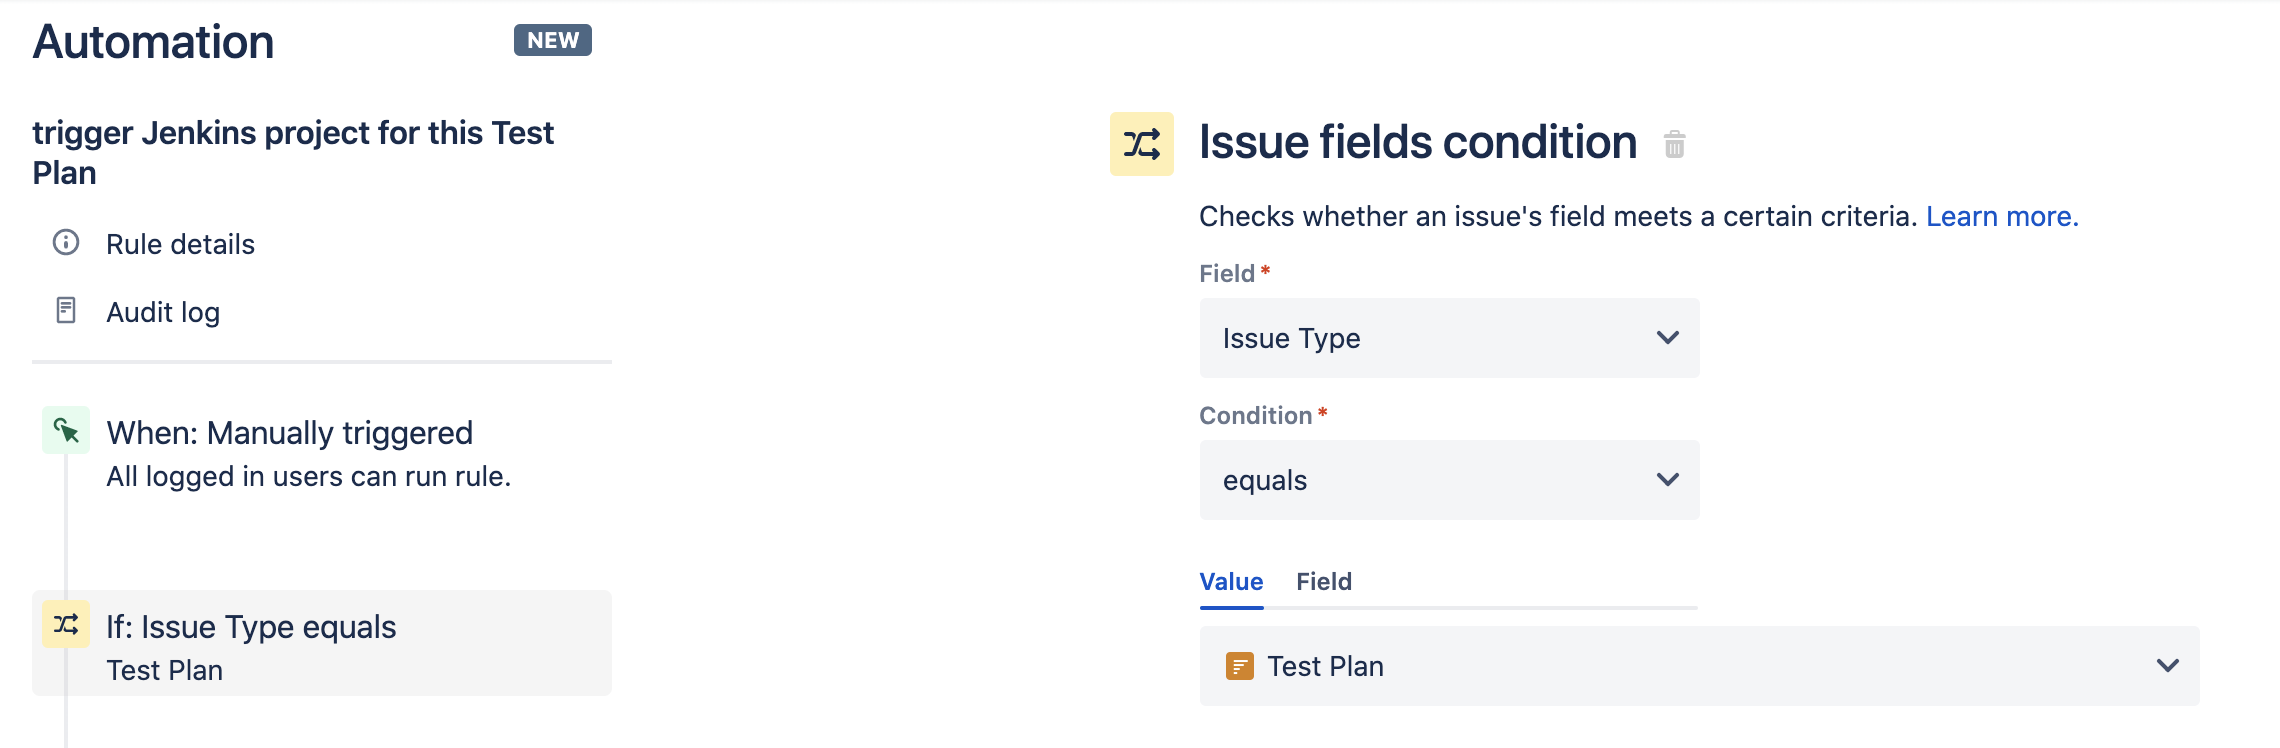Click the green manual trigger cursor icon
Image resolution: width=2280 pixels, height=748 pixels.
[66, 430]
